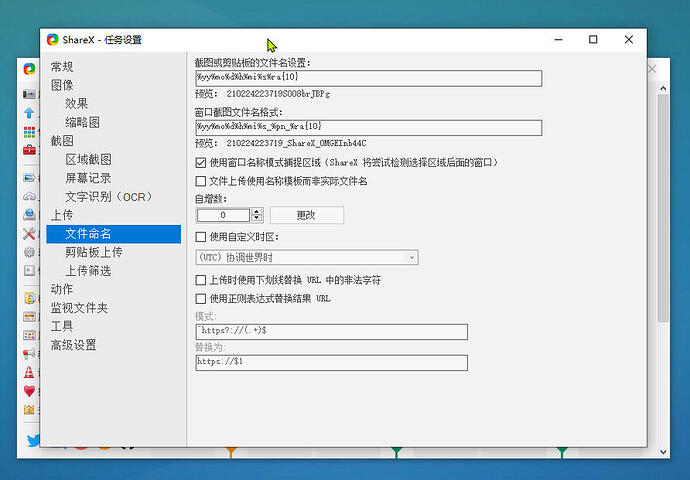The width and height of the screenshot is (690, 480).
Task: Open 剪贴板上传 settings page
Action: (x=94, y=252)
